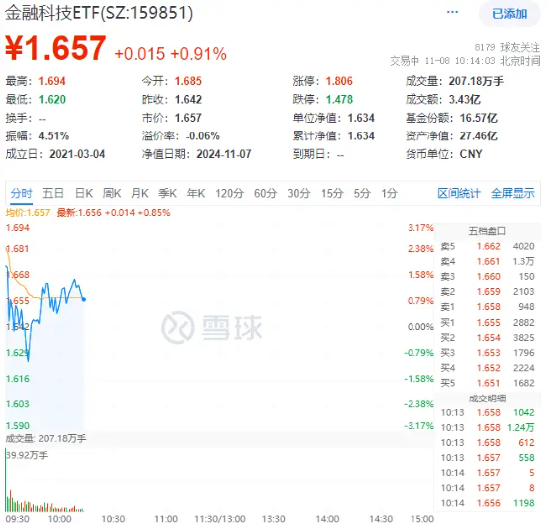The height and width of the screenshot is (529, 550).
Task: Select the 买1 order row at 1.655
Action: click(487, 322)
